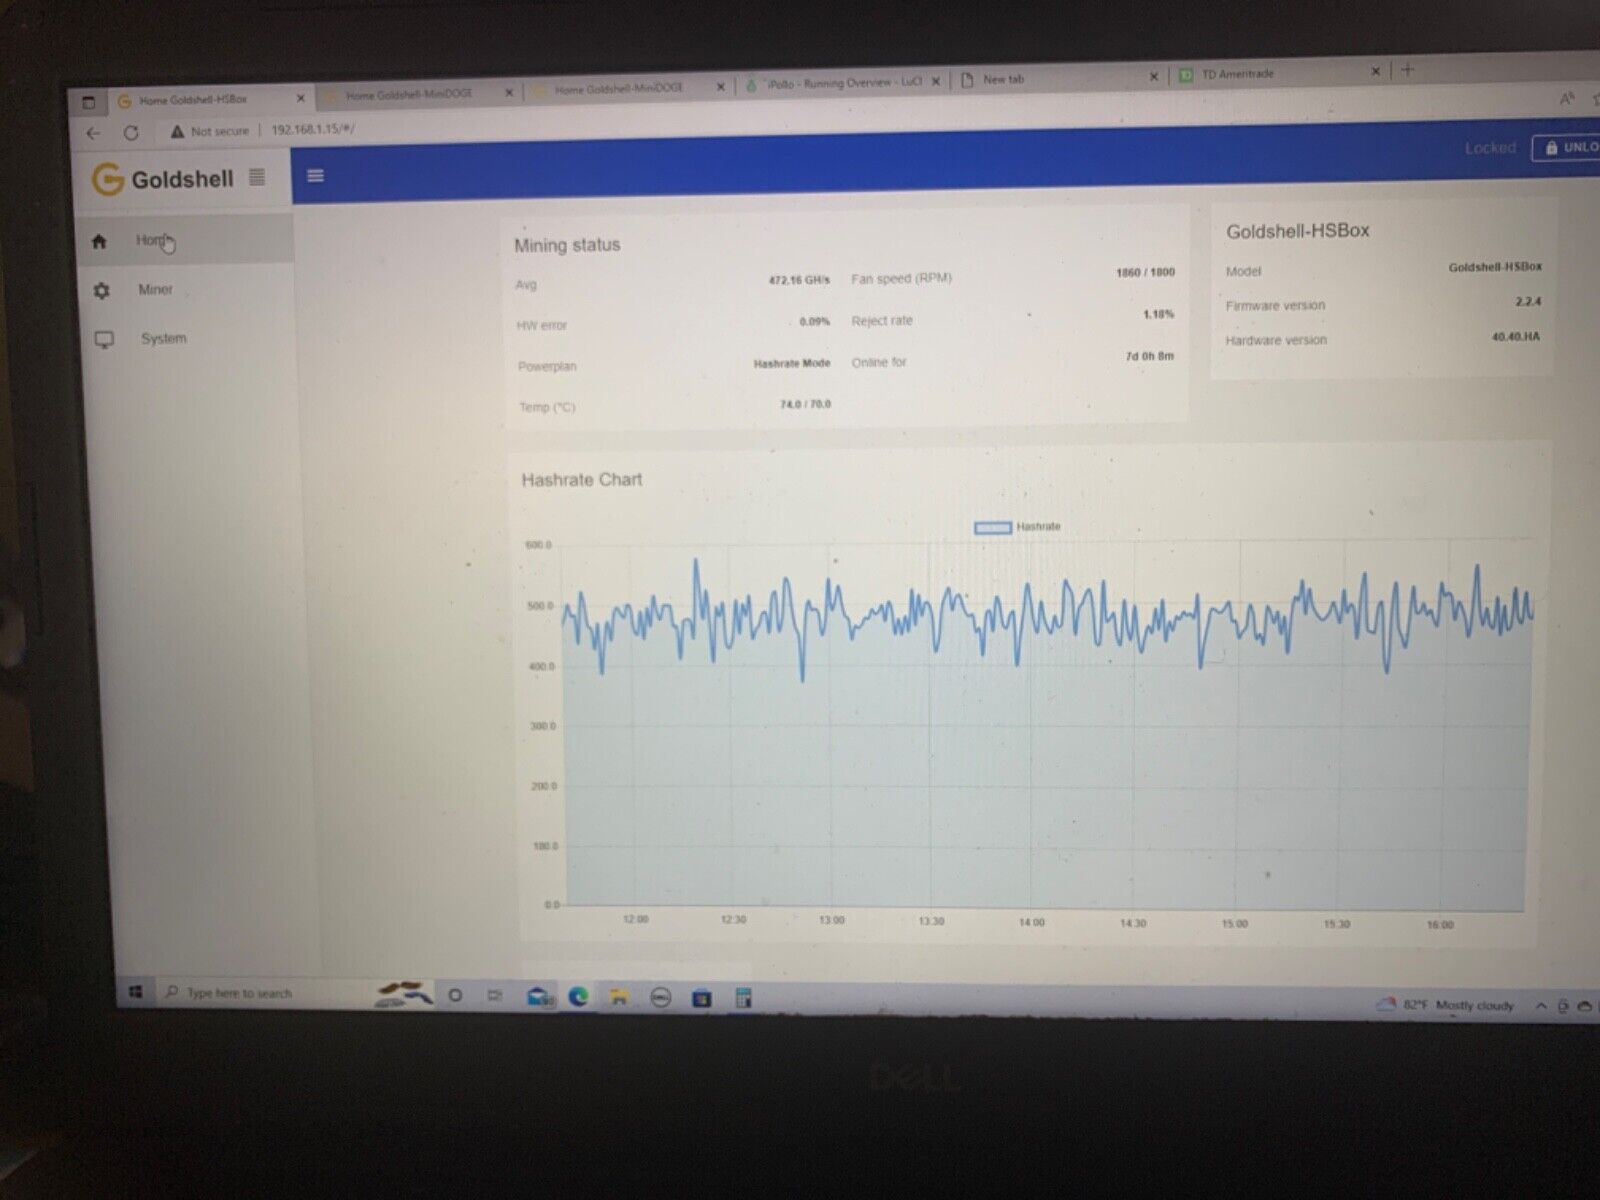Click the read aloud icon in address bar
This screenshot has width=1600, height=1200.
1566,98
